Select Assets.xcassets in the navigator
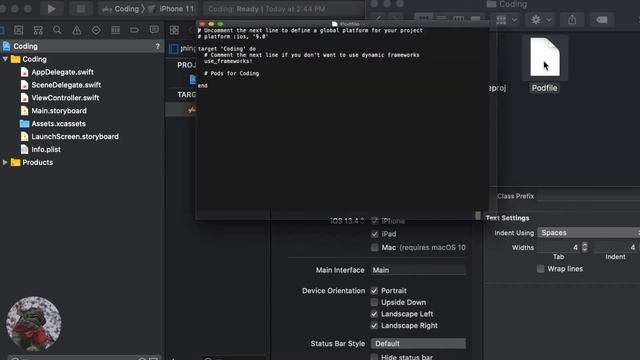This screenshot has height=360, width=640. (58, 124)
